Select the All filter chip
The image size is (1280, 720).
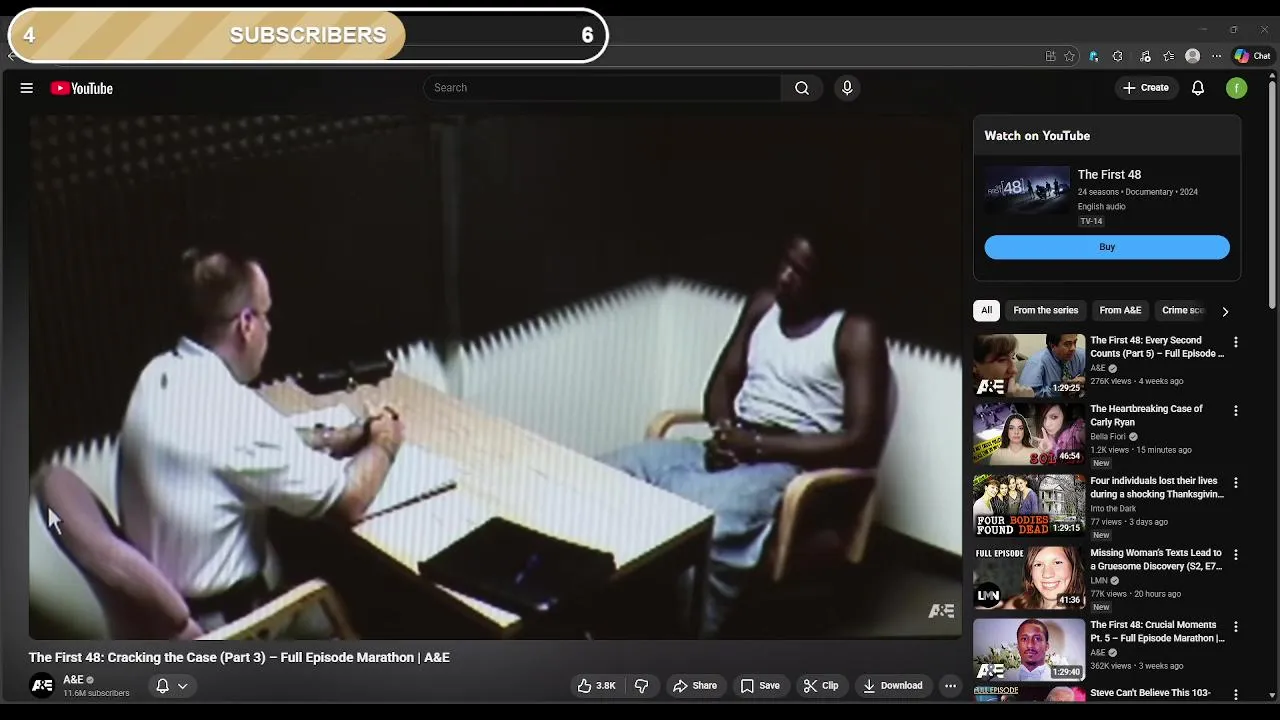pos(986,310)
